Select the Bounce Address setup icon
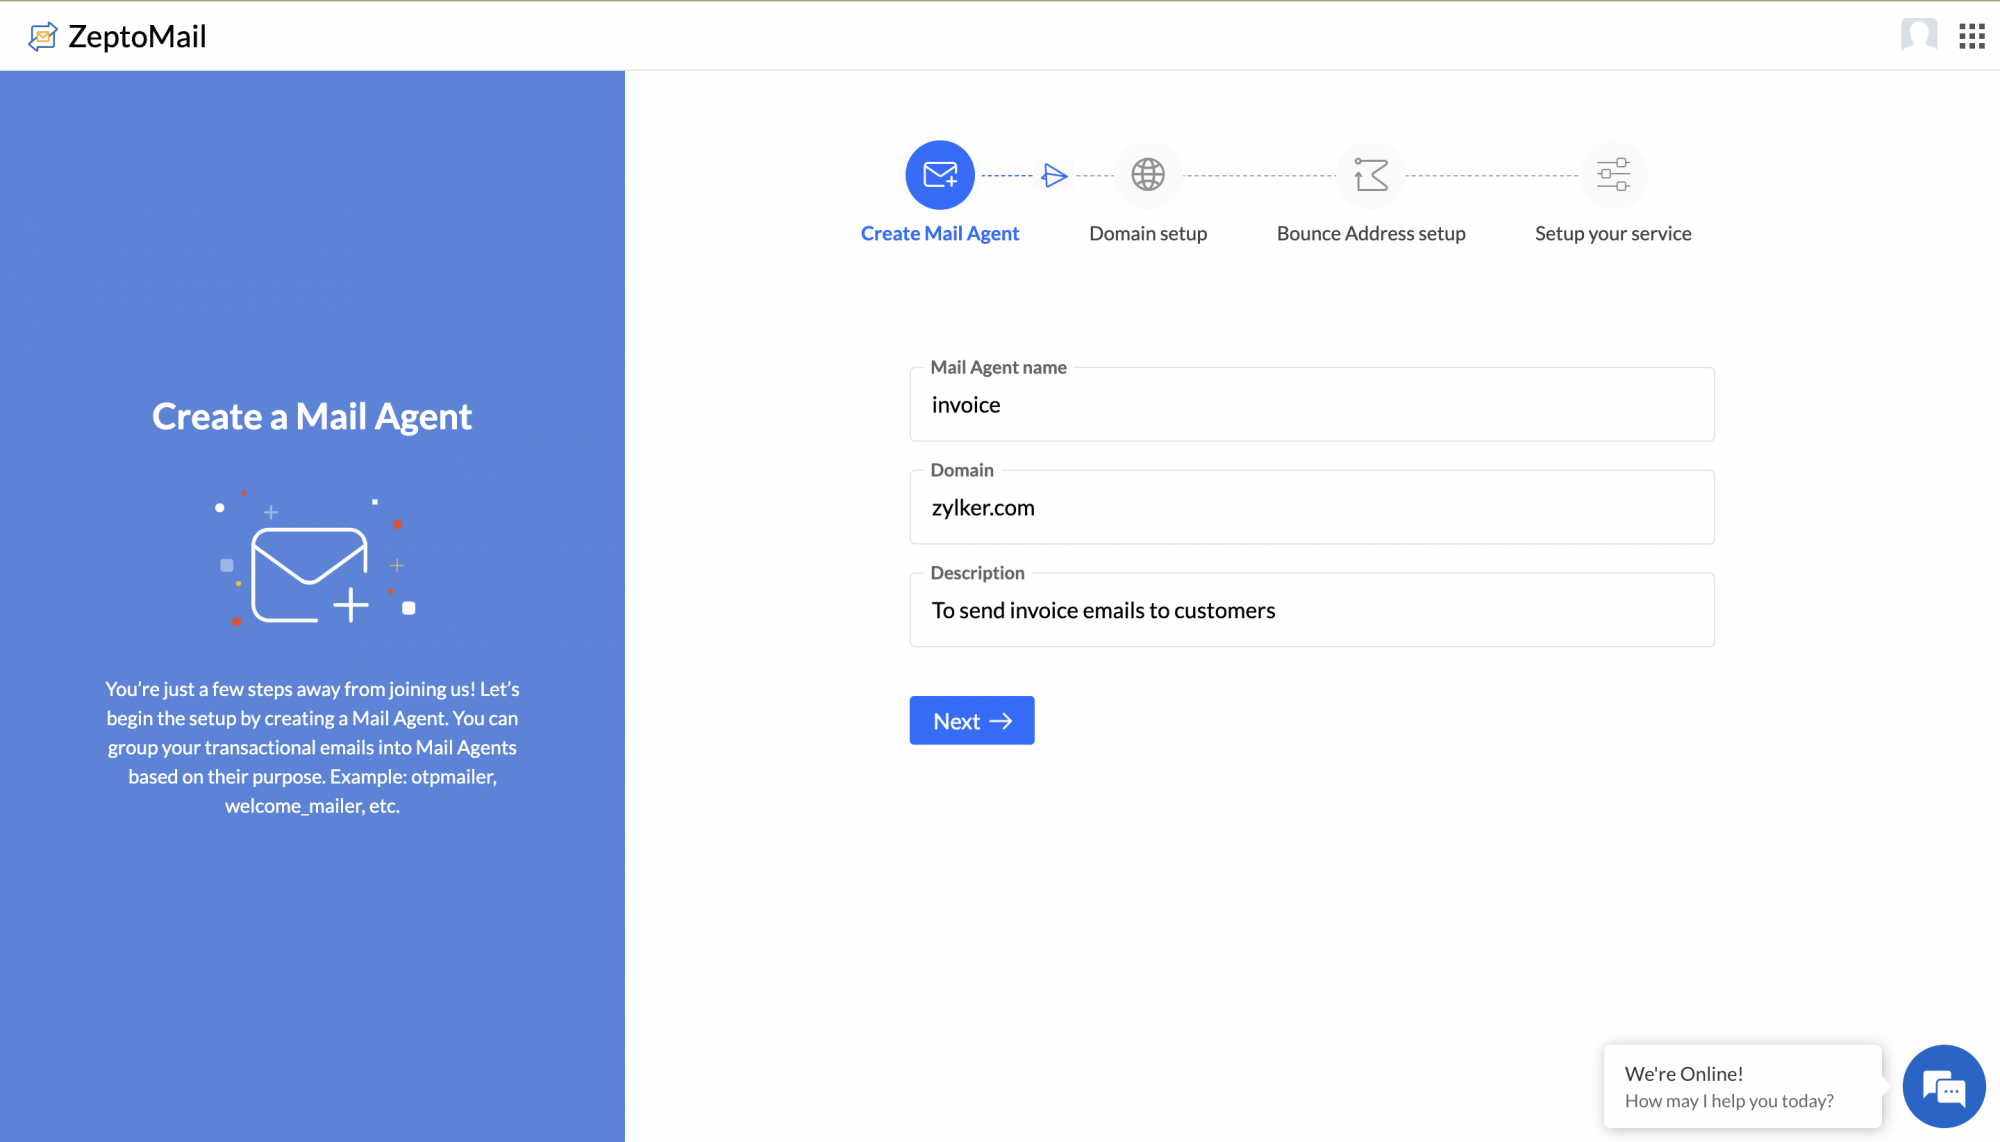This screenshot has width=2000, height=1142. 1370,175
